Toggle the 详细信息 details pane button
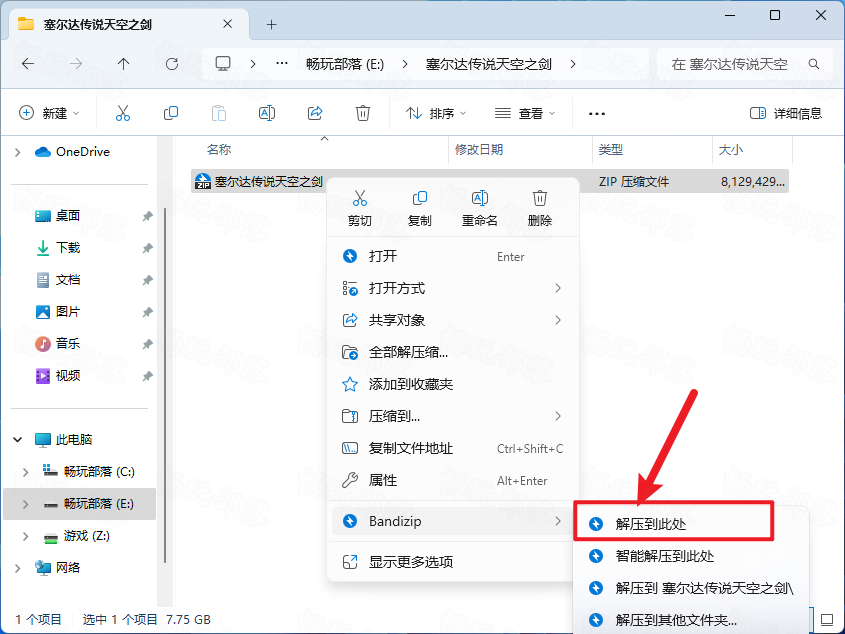Viewport: 845px width, 634px height. 786,113
